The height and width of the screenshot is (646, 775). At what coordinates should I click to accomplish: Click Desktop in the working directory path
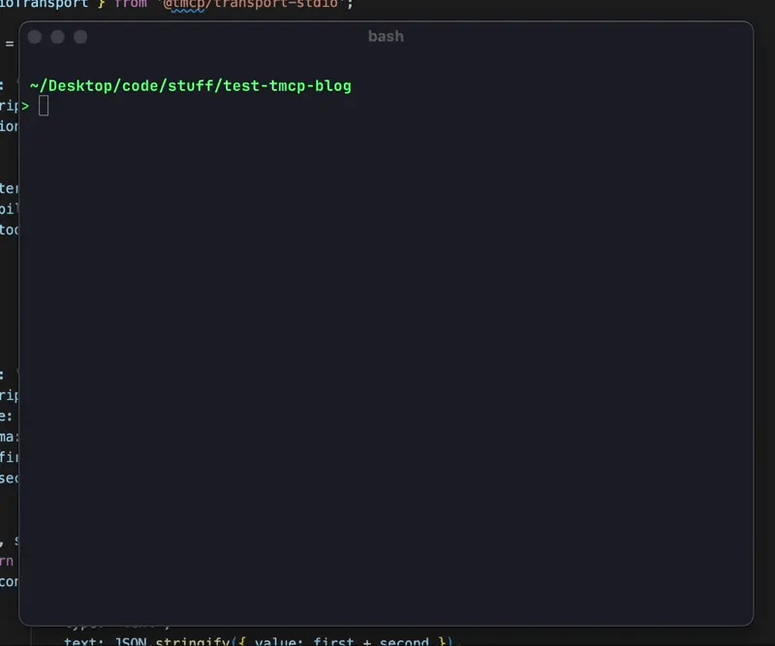point(79,85)
